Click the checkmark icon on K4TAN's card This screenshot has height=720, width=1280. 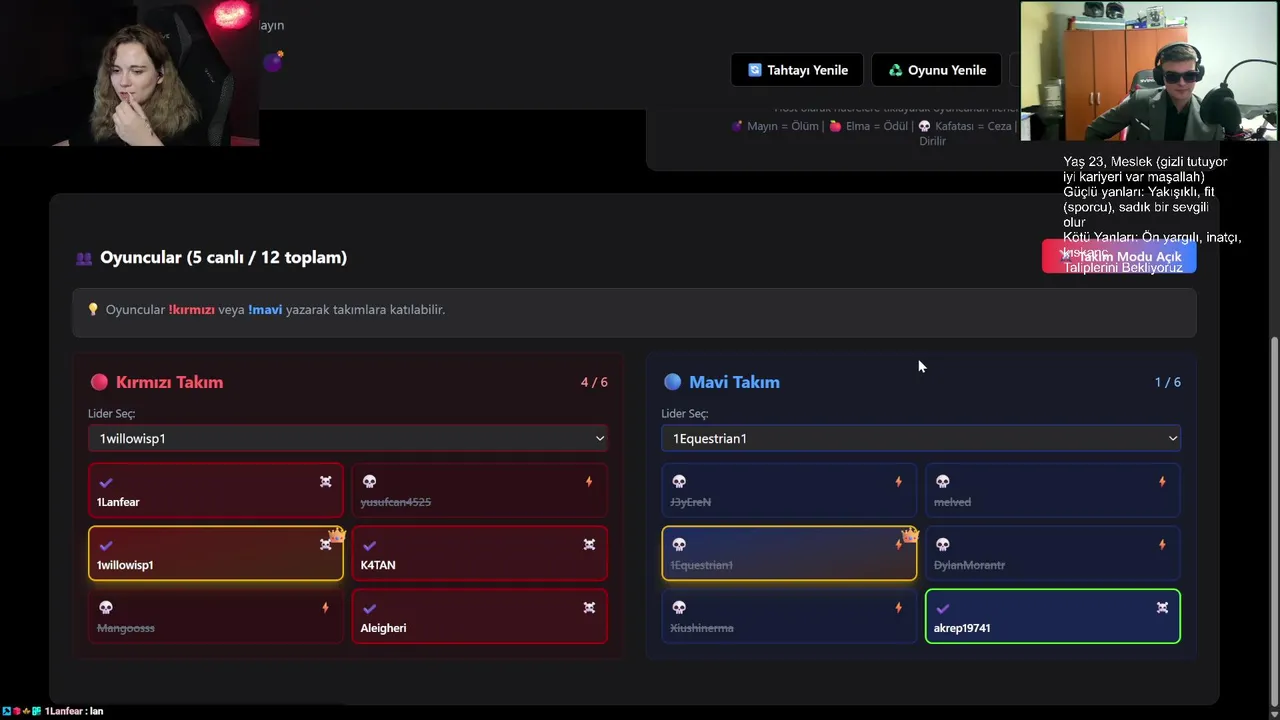click(x=369, y=546)
